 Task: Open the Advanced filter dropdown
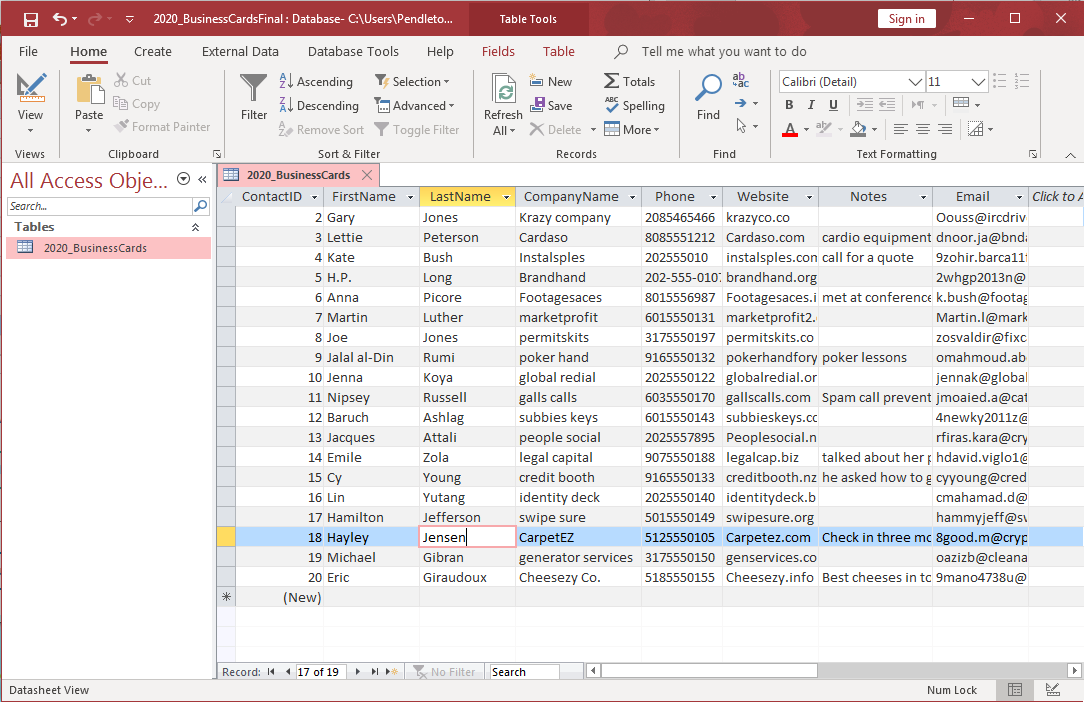pos(416,105)
